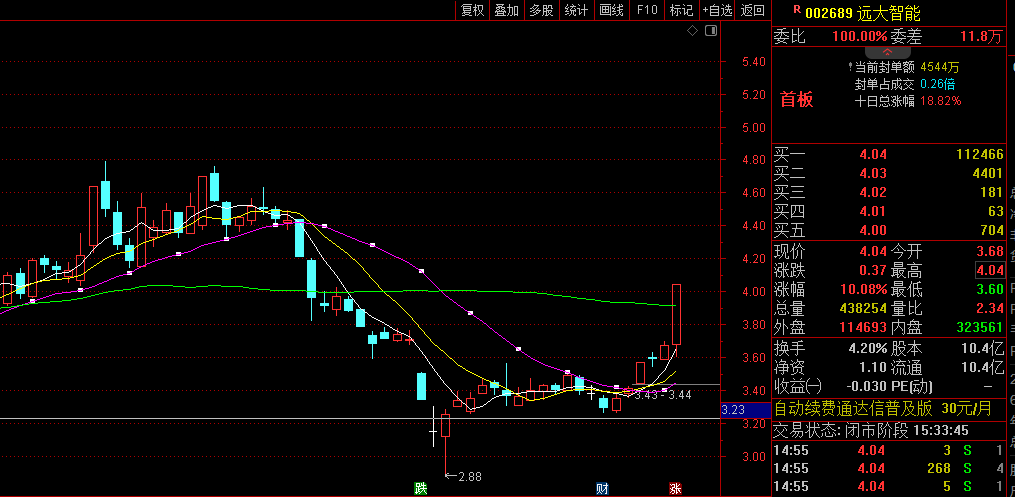Click the 今开 value 3.68
Viewport: 1015px width, 497px height.
(x=990, y=251)
